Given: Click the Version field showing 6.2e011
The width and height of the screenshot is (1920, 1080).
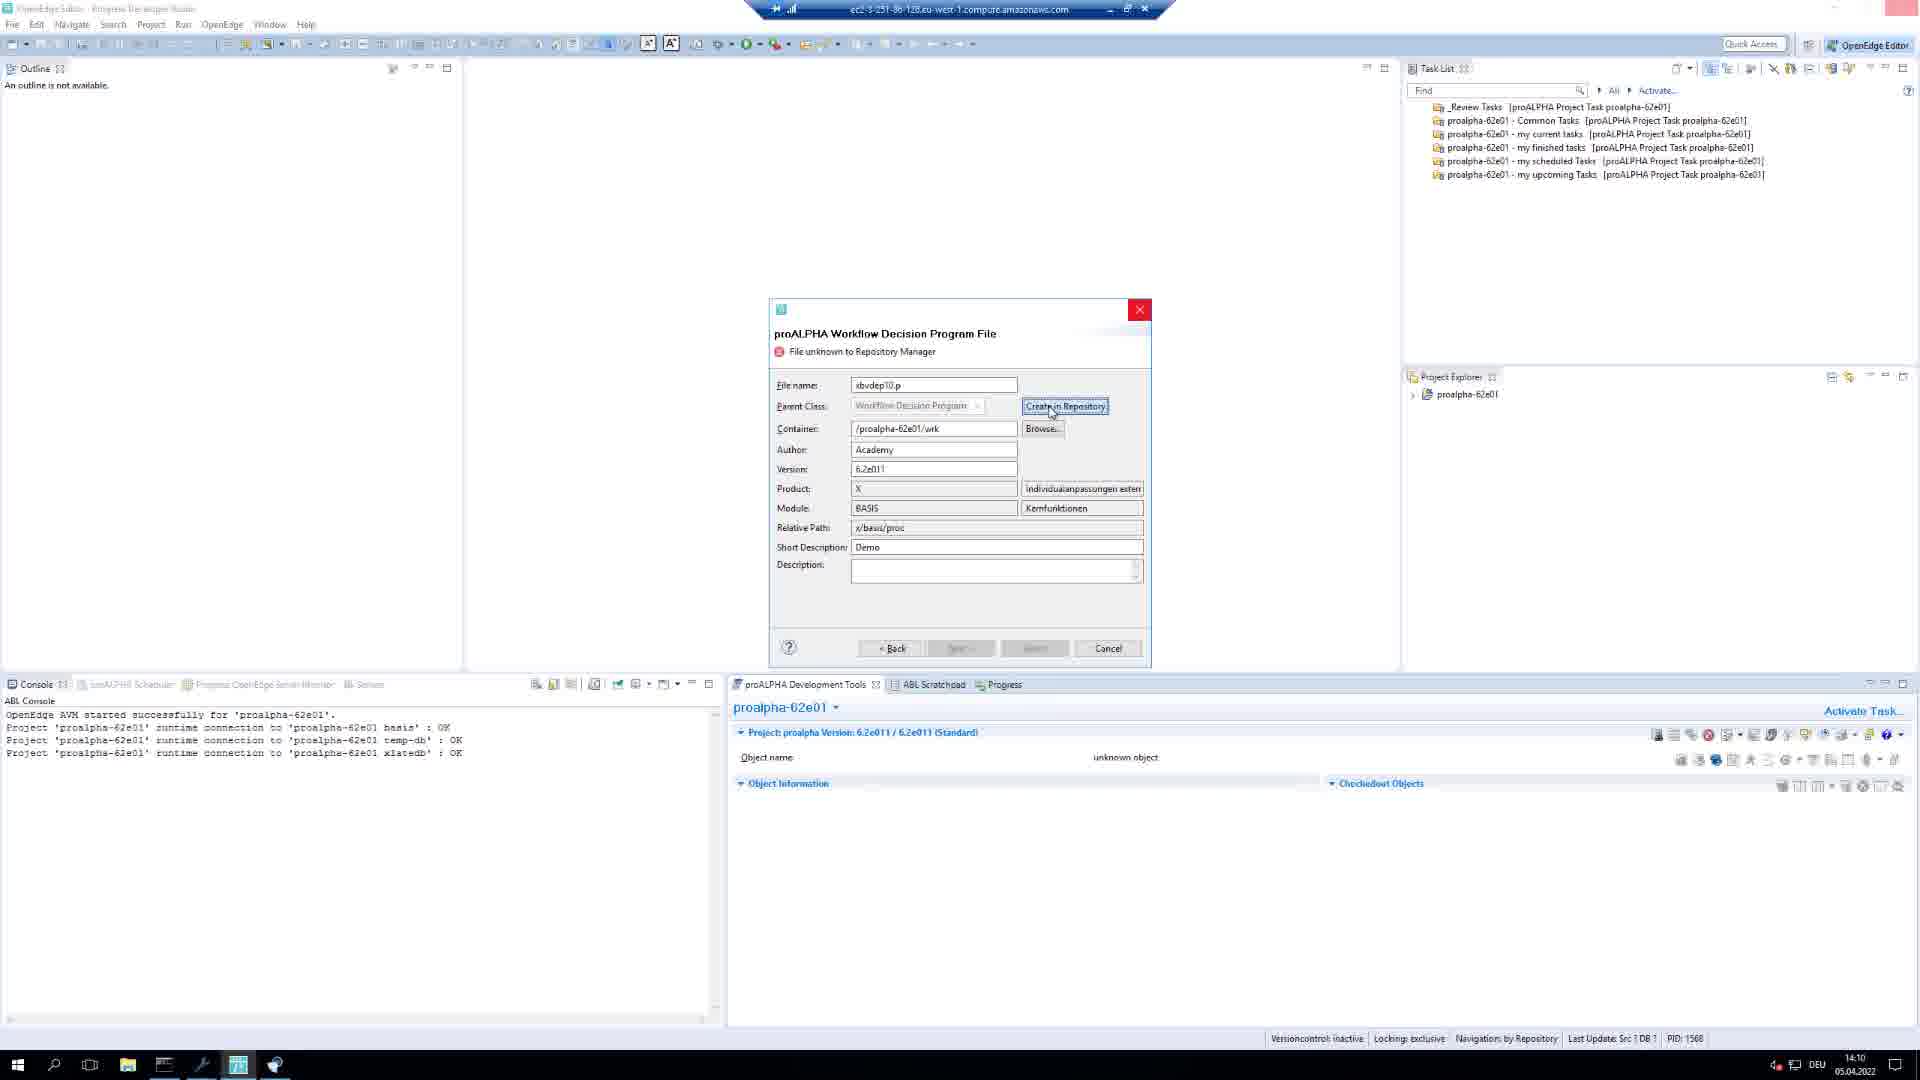Looking at the screenshot, I should [934, 469].
